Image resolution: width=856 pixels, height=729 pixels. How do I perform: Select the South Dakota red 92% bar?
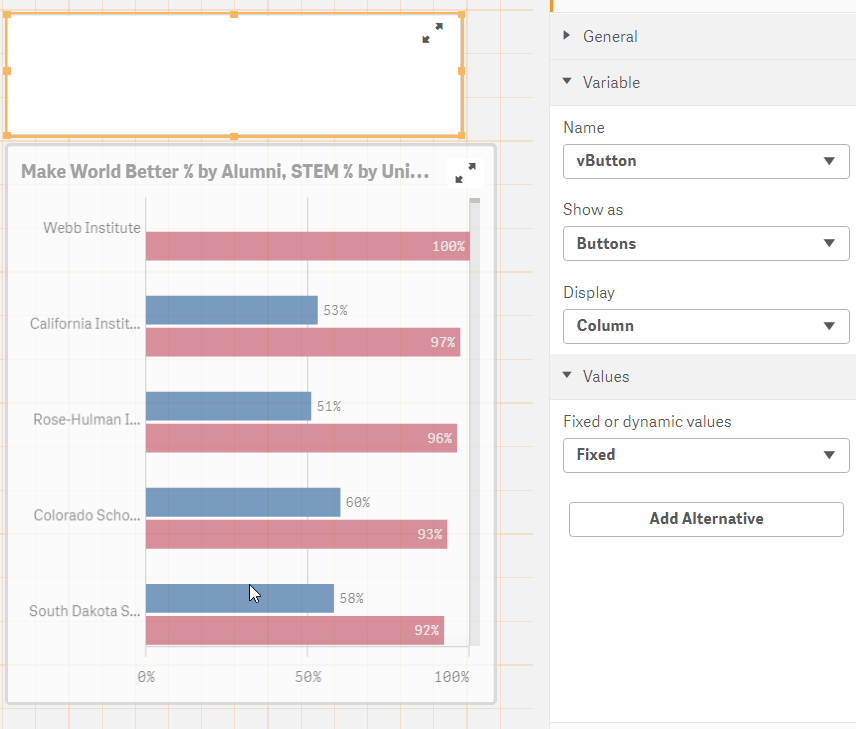tap(294, 630)
